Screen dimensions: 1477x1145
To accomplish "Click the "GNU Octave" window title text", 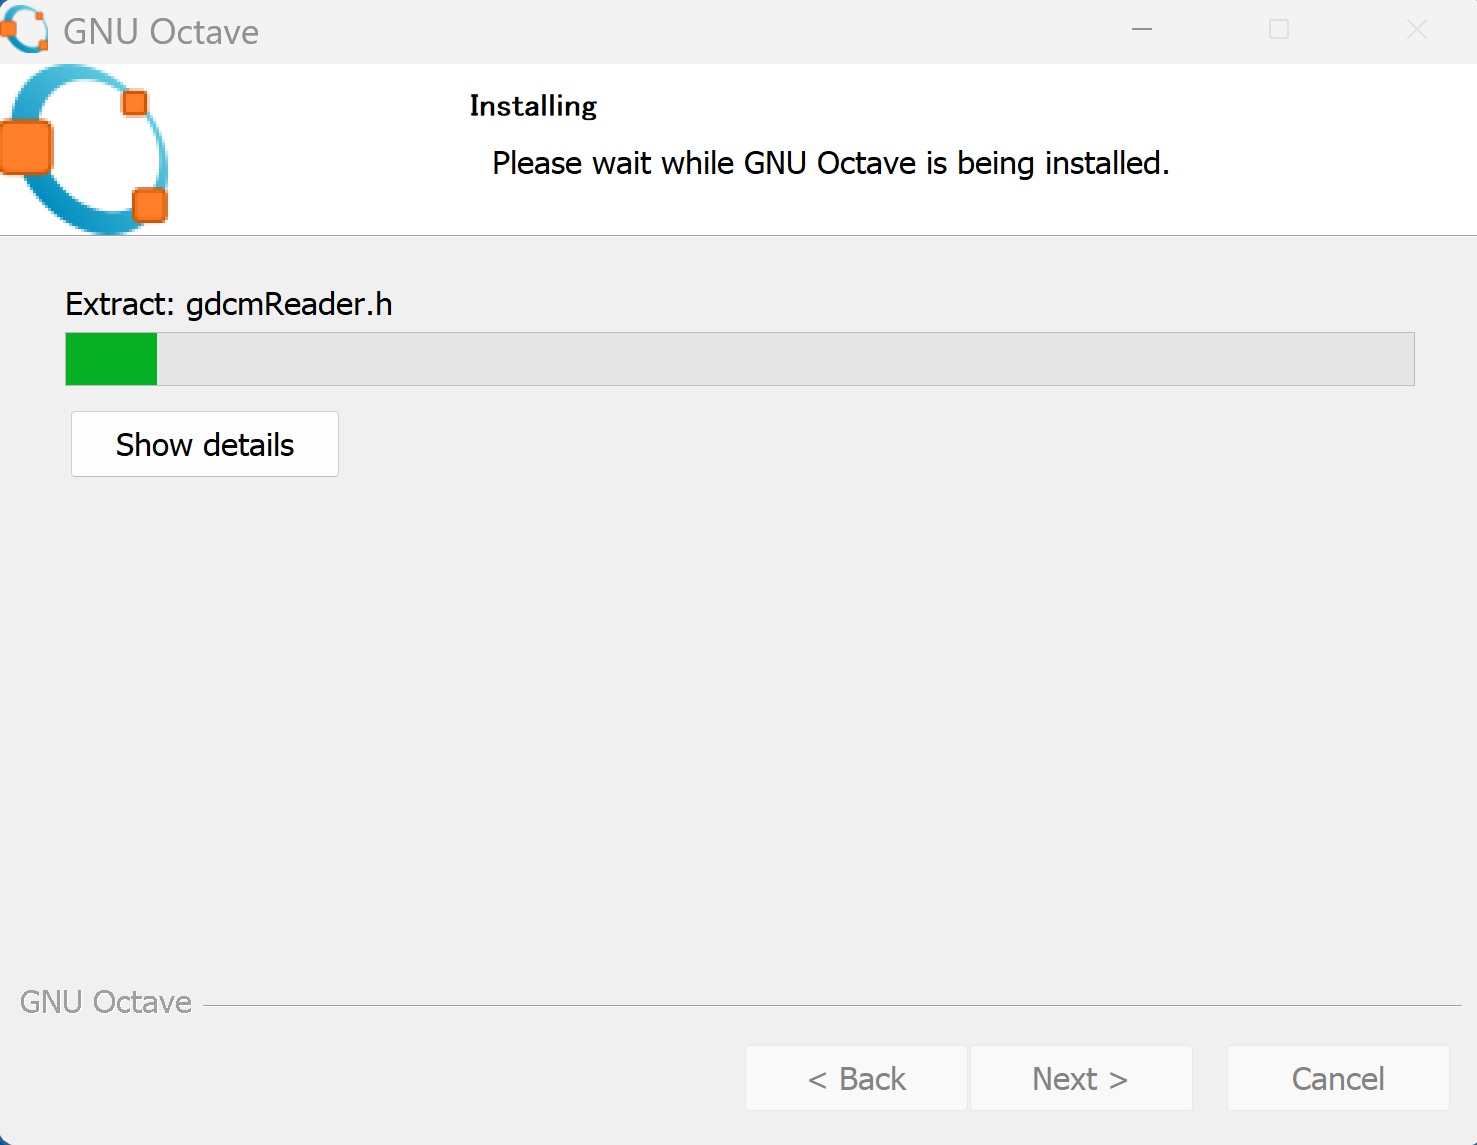I will tap(161, 32).
